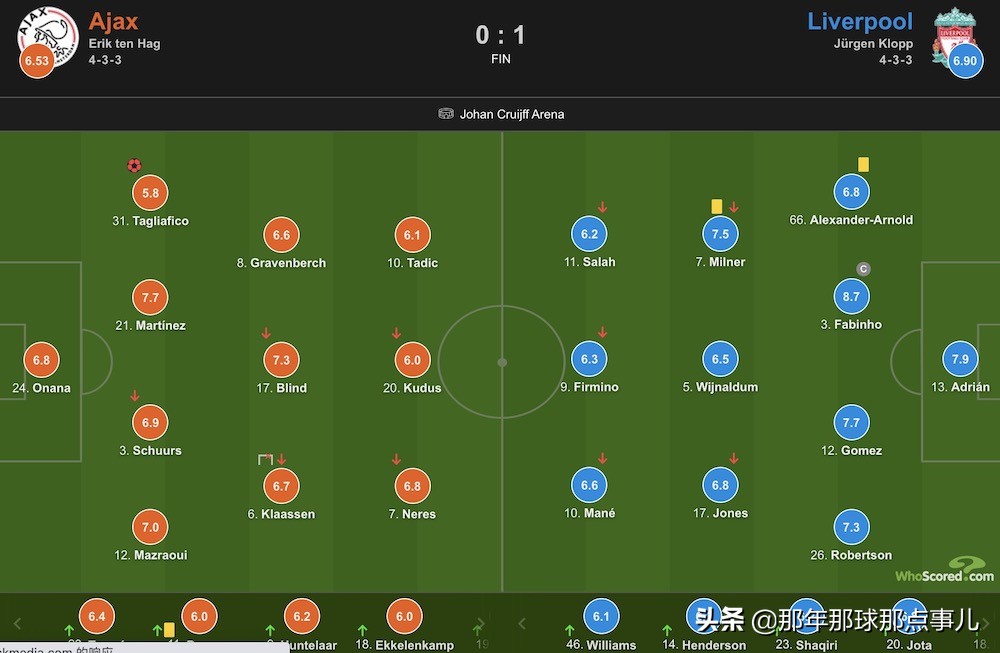Select Onana's 6.8 rating bubble

[41, 360]
